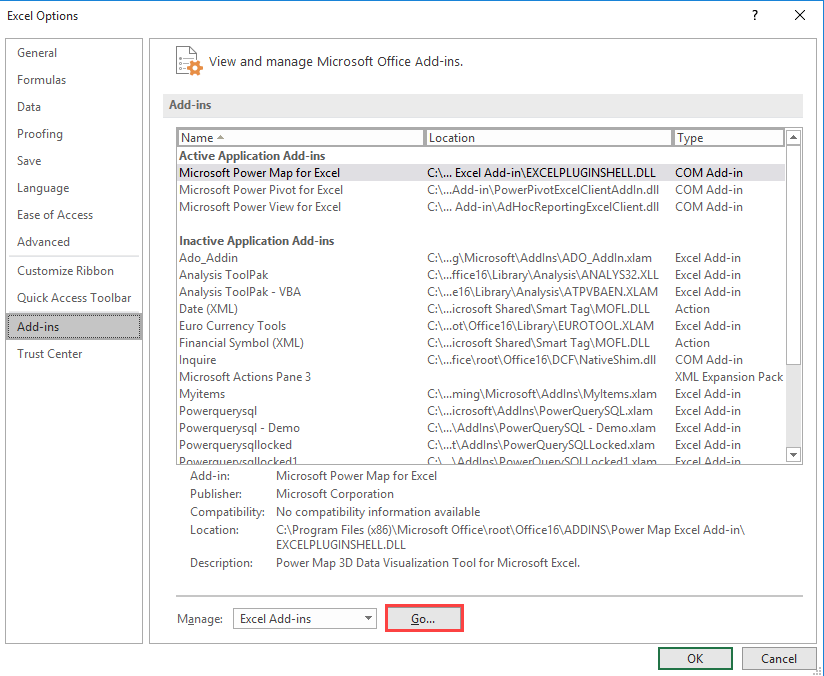Screen dimensions: 824x676
Task: Dismiss the dialog with Cancel
Action: (x=779, y=658)
